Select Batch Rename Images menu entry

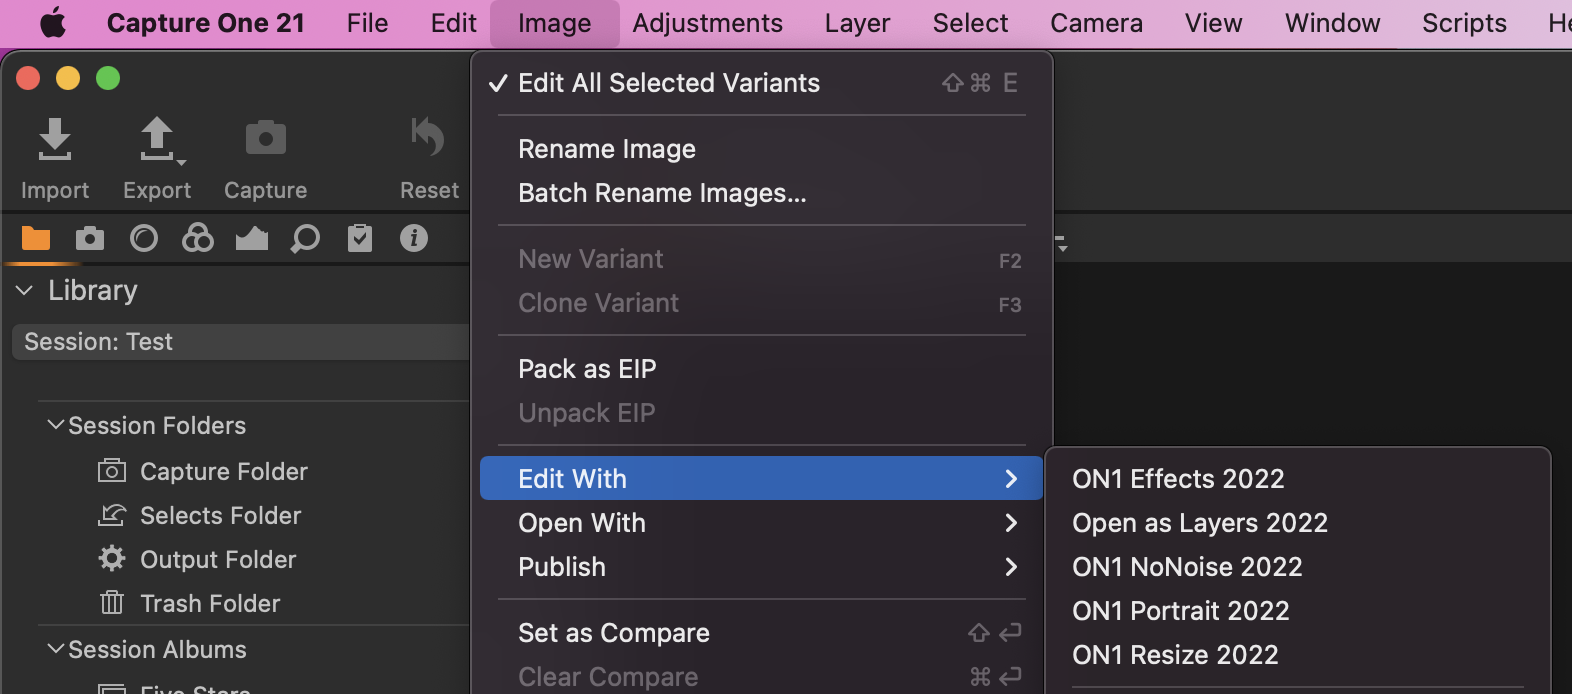point(661,193)
